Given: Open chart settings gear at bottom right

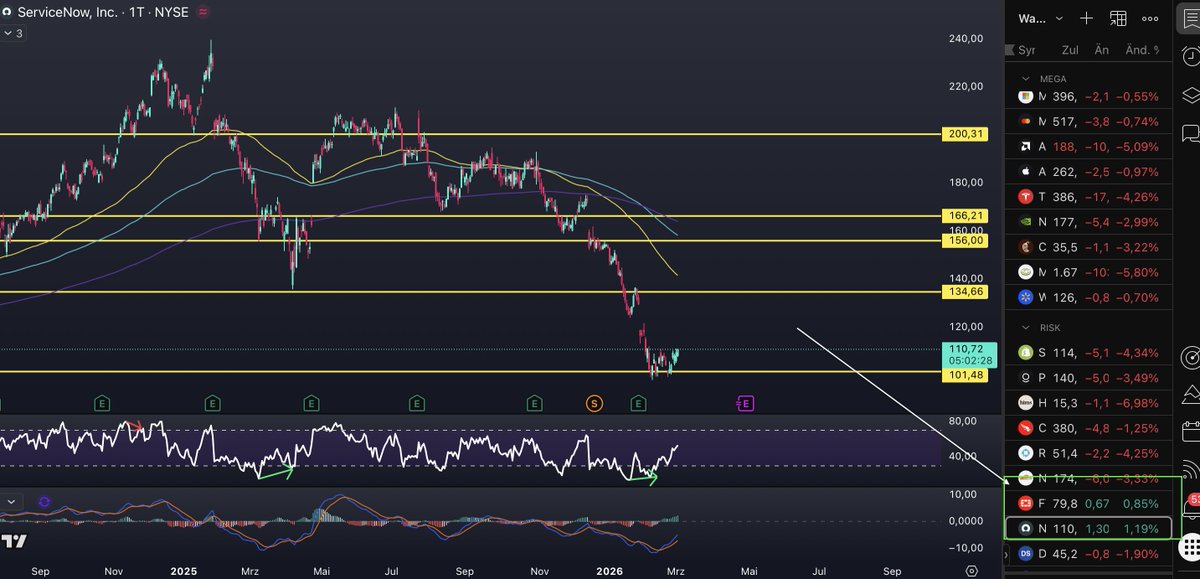Looking at the screenshot, I should pyautogui.click(x=972, y=570).
